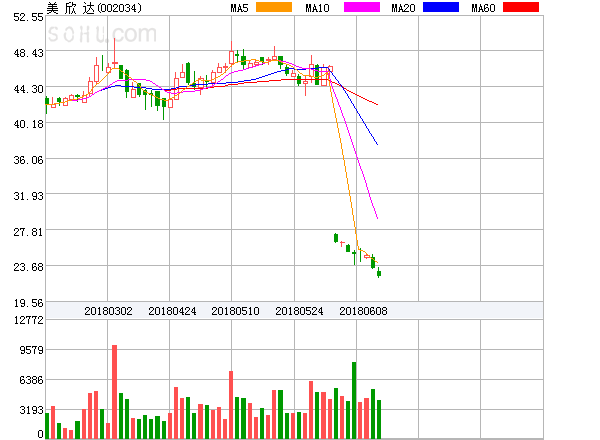Click the 31.93 price axis label
600x440 pixels.
tap(28, 196)
